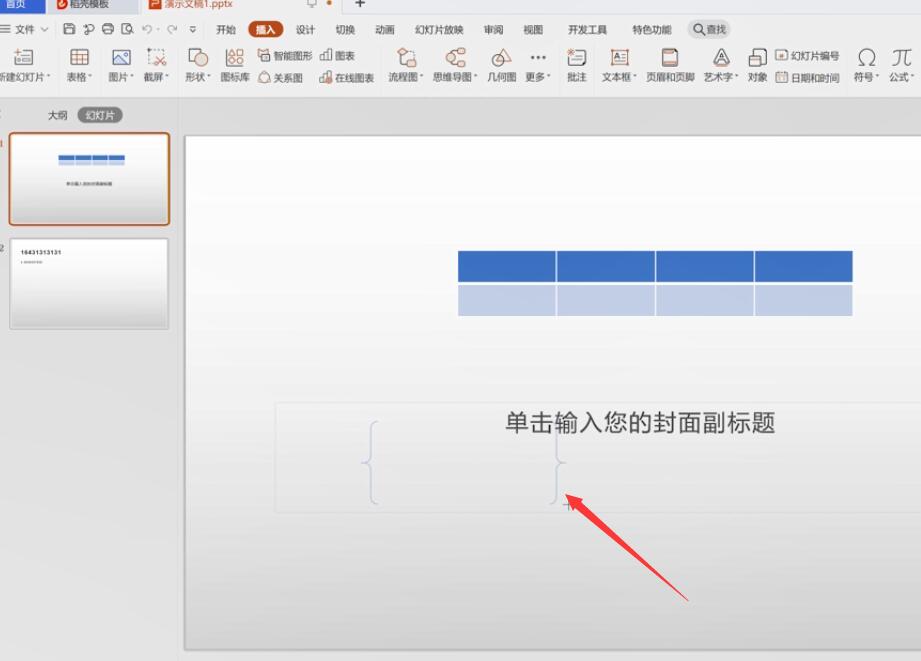921x661 pixels.
Task: Select the 截屏 screenshot tool
Action: [156, 65]
